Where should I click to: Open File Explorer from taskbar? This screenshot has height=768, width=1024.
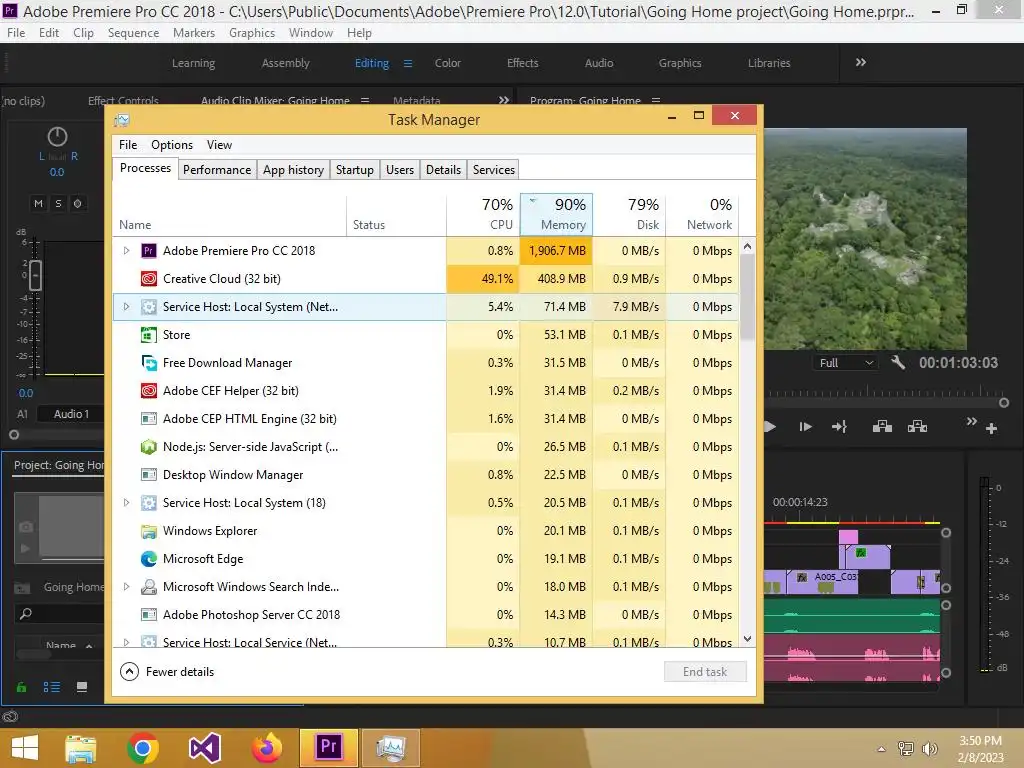coord(81,748)
